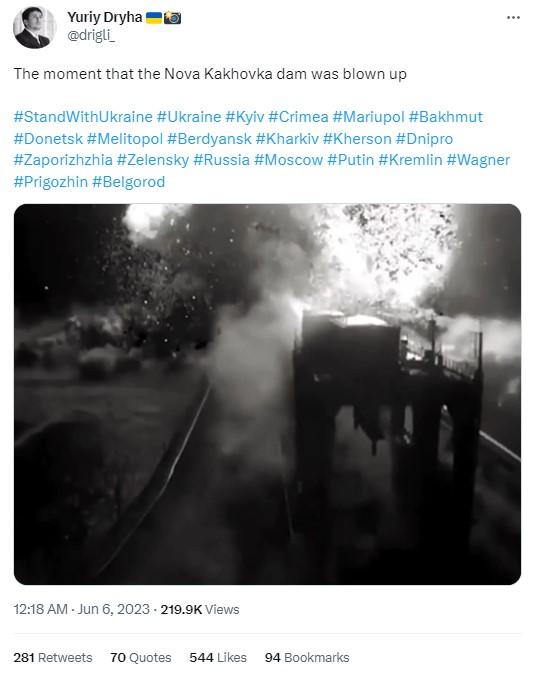This screenshot has height=679, width=533.
Task: Play the dam explosion video thumbnail
Action: [x=267, y=394]
